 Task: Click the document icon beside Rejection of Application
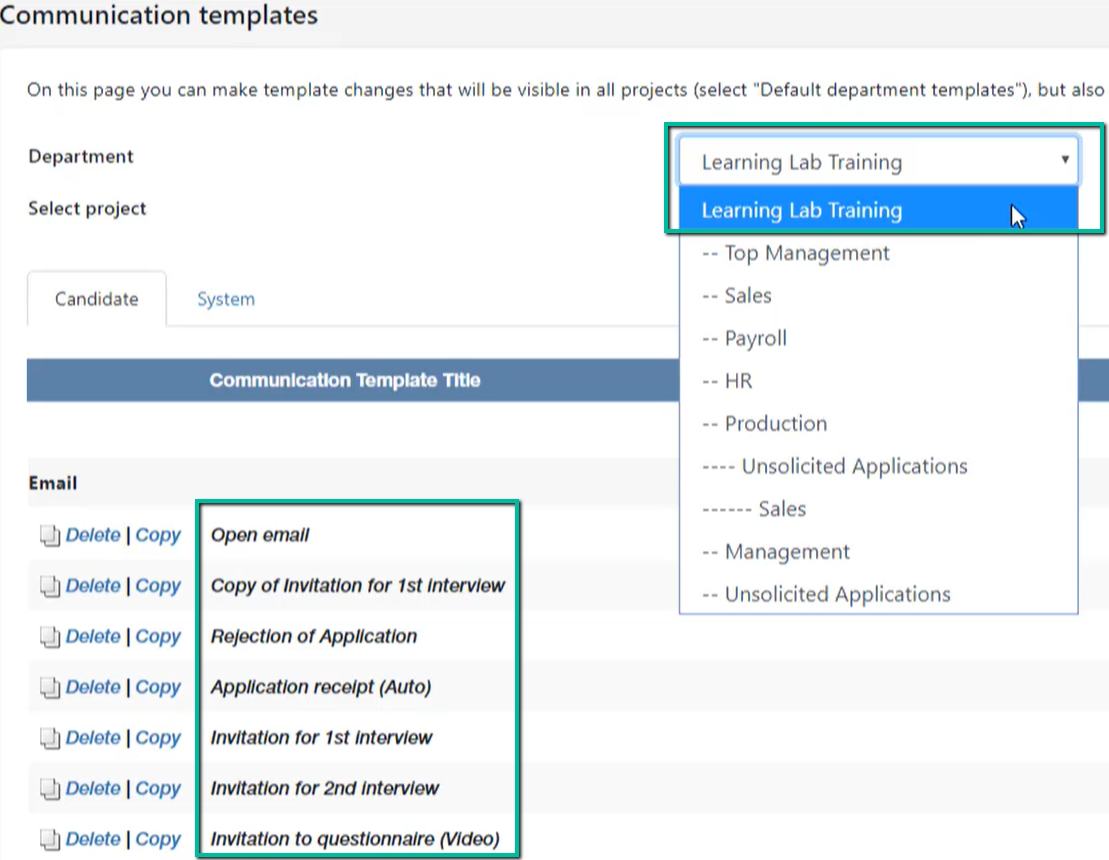pyautogui.click(x=50, y=637)
